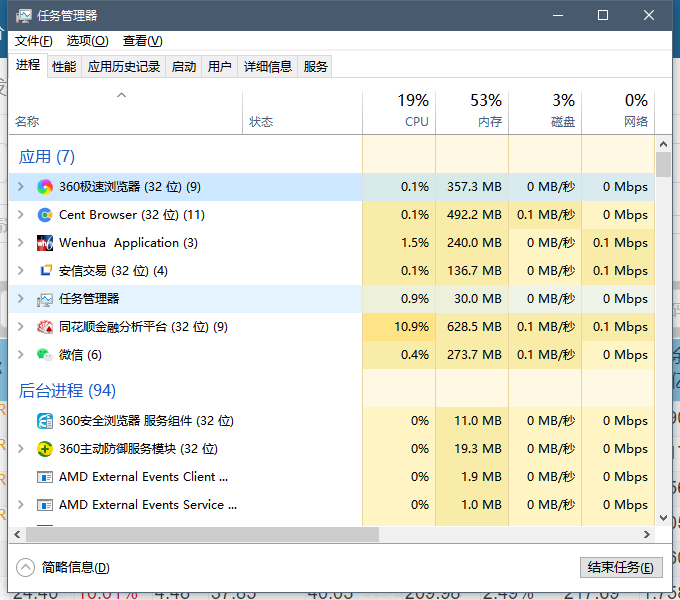Sort by the 名称 column header

click(x=125, y=113)
